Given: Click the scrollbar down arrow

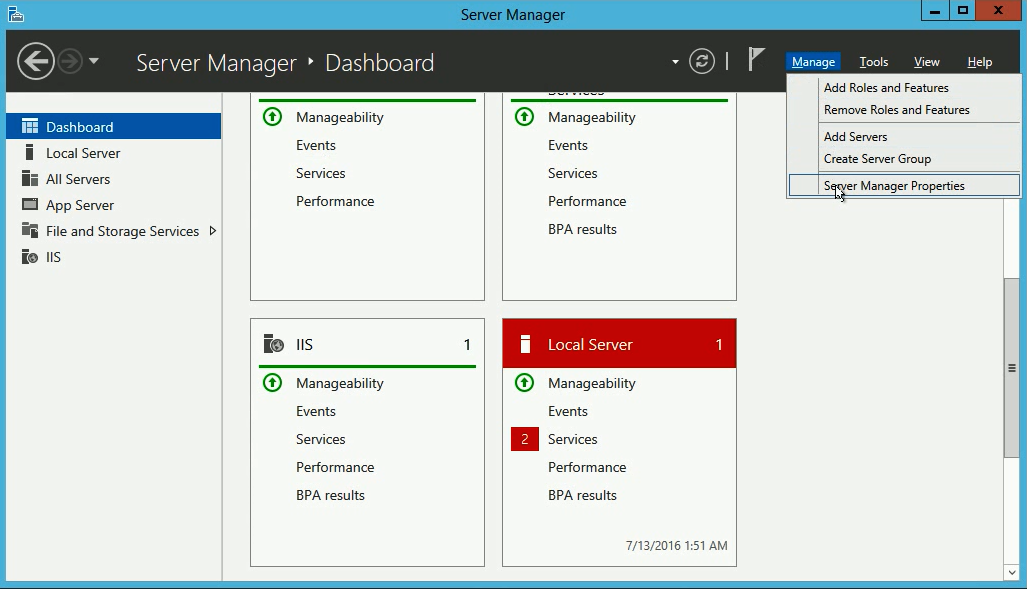Looking at the screenshot, I should pos(1011,573).
